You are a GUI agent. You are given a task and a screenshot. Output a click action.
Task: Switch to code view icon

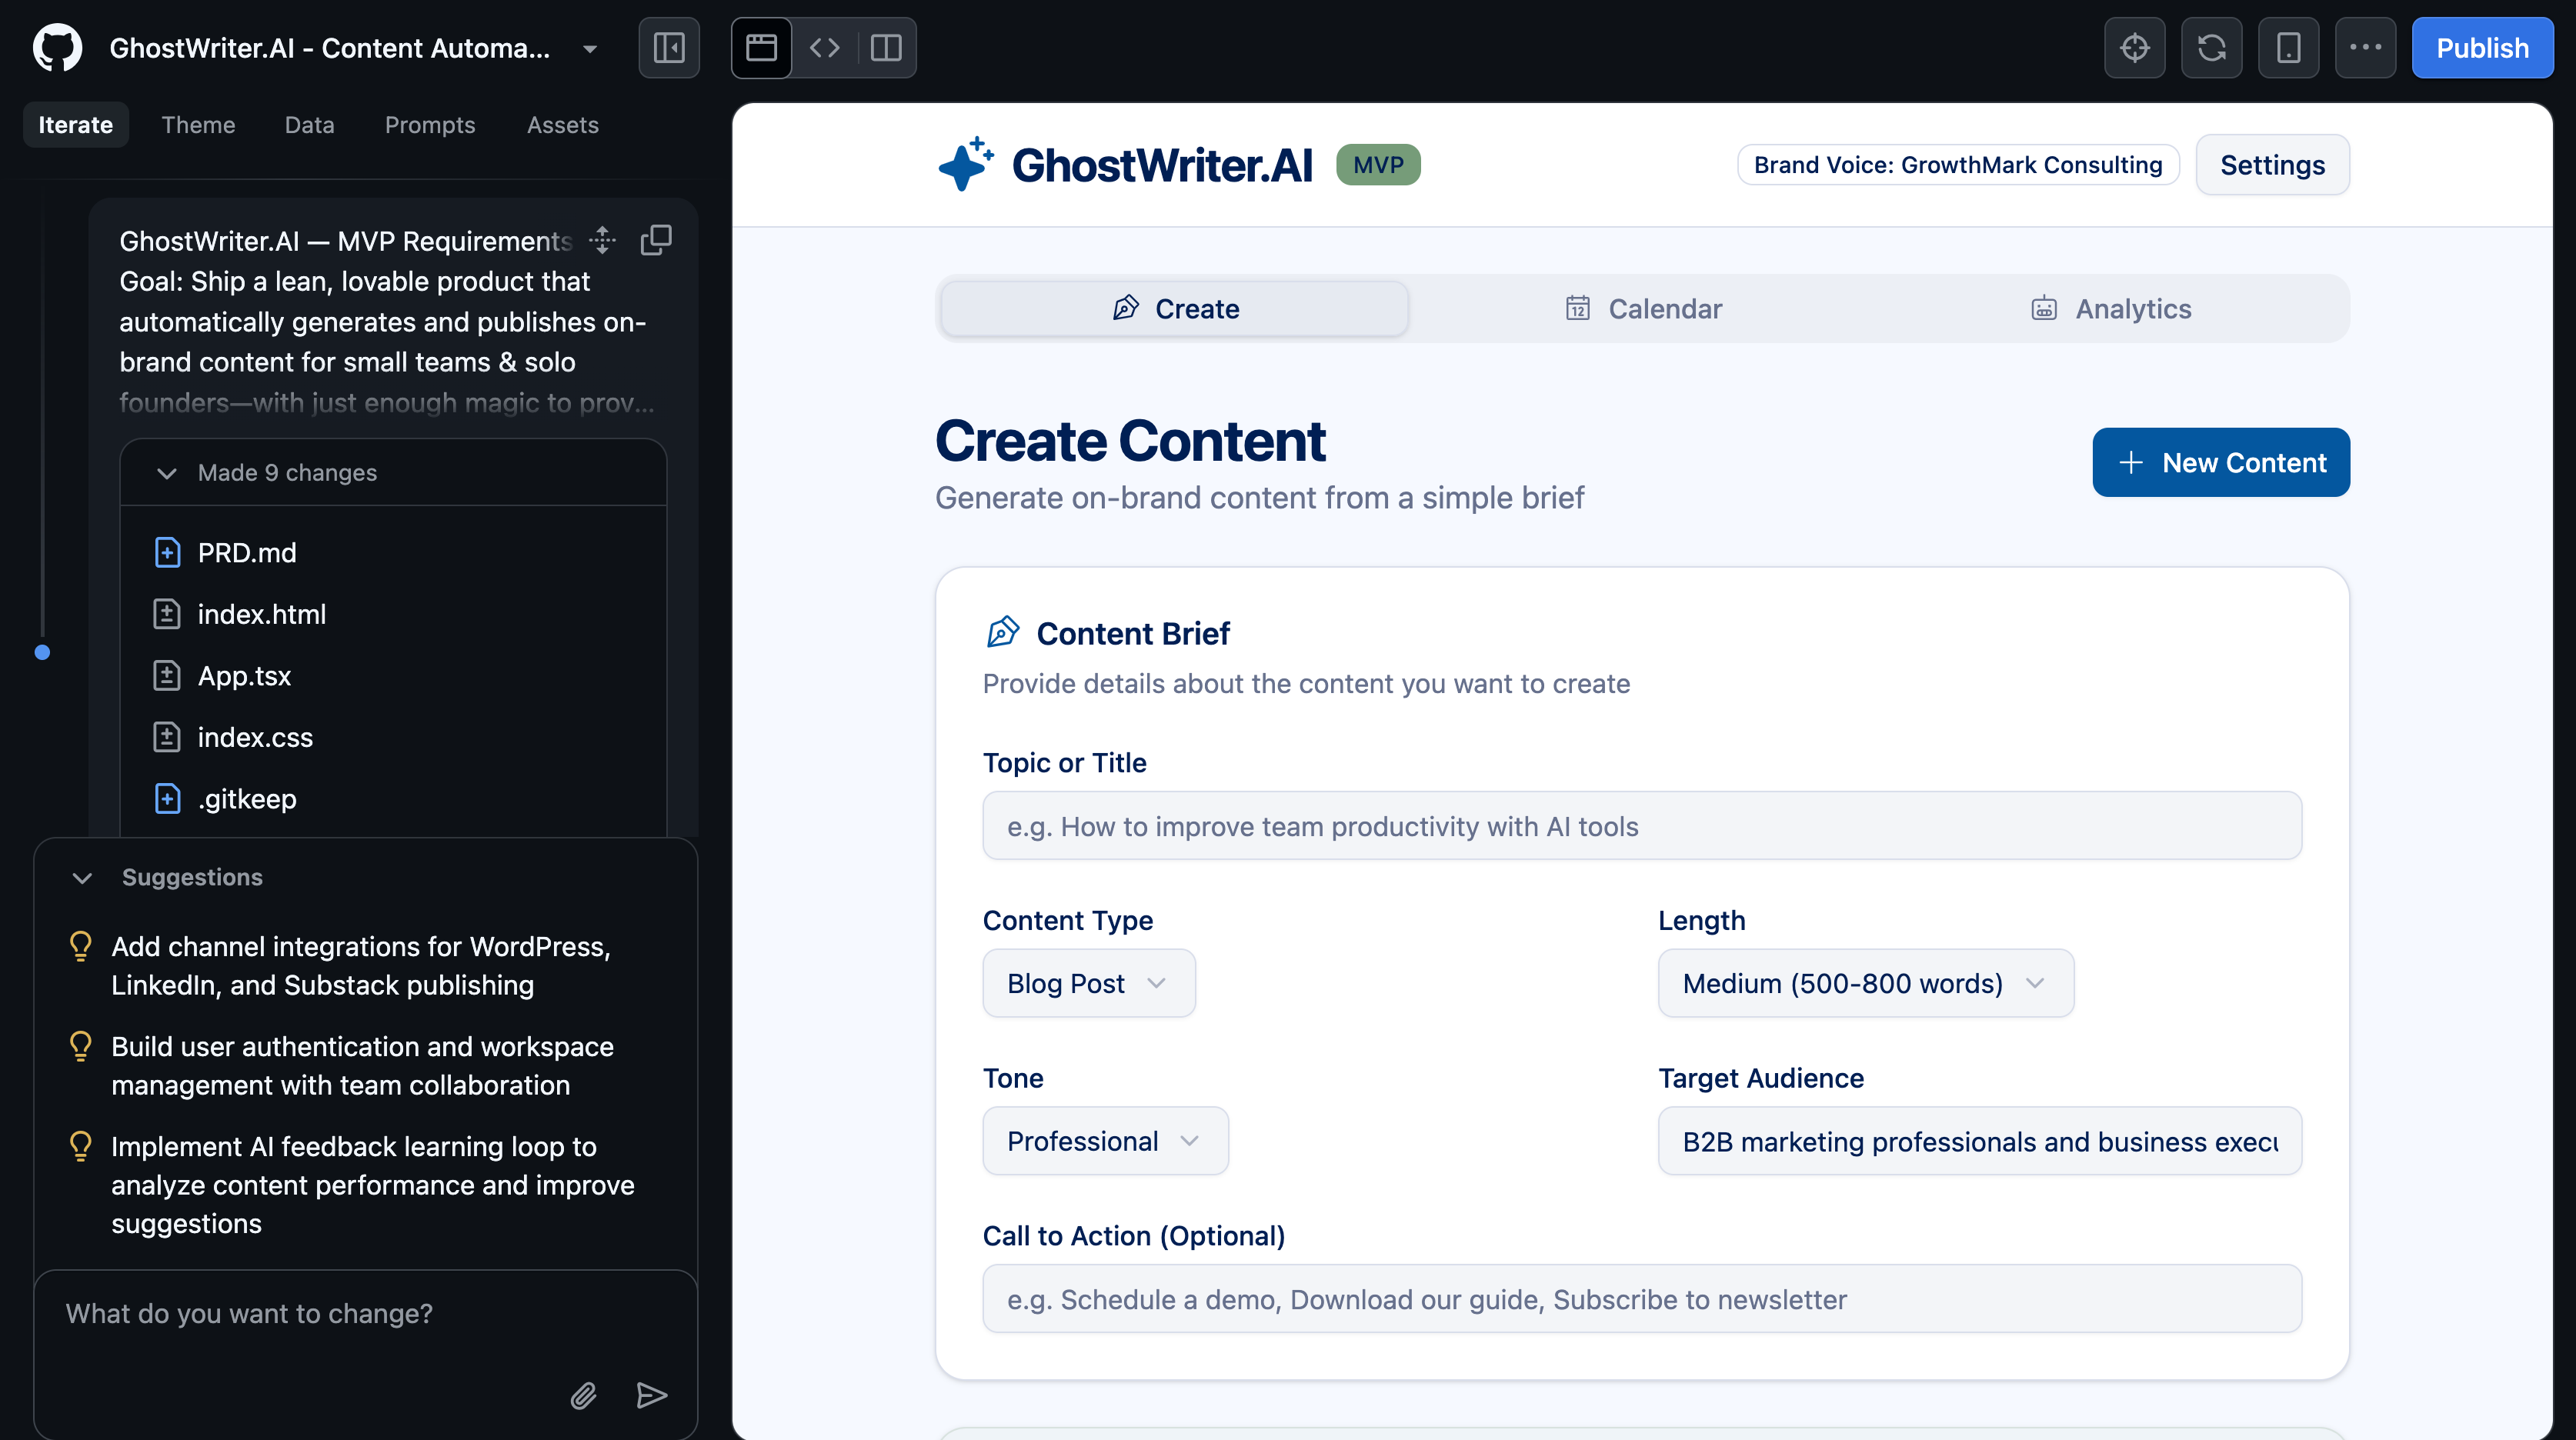[824, 47]
